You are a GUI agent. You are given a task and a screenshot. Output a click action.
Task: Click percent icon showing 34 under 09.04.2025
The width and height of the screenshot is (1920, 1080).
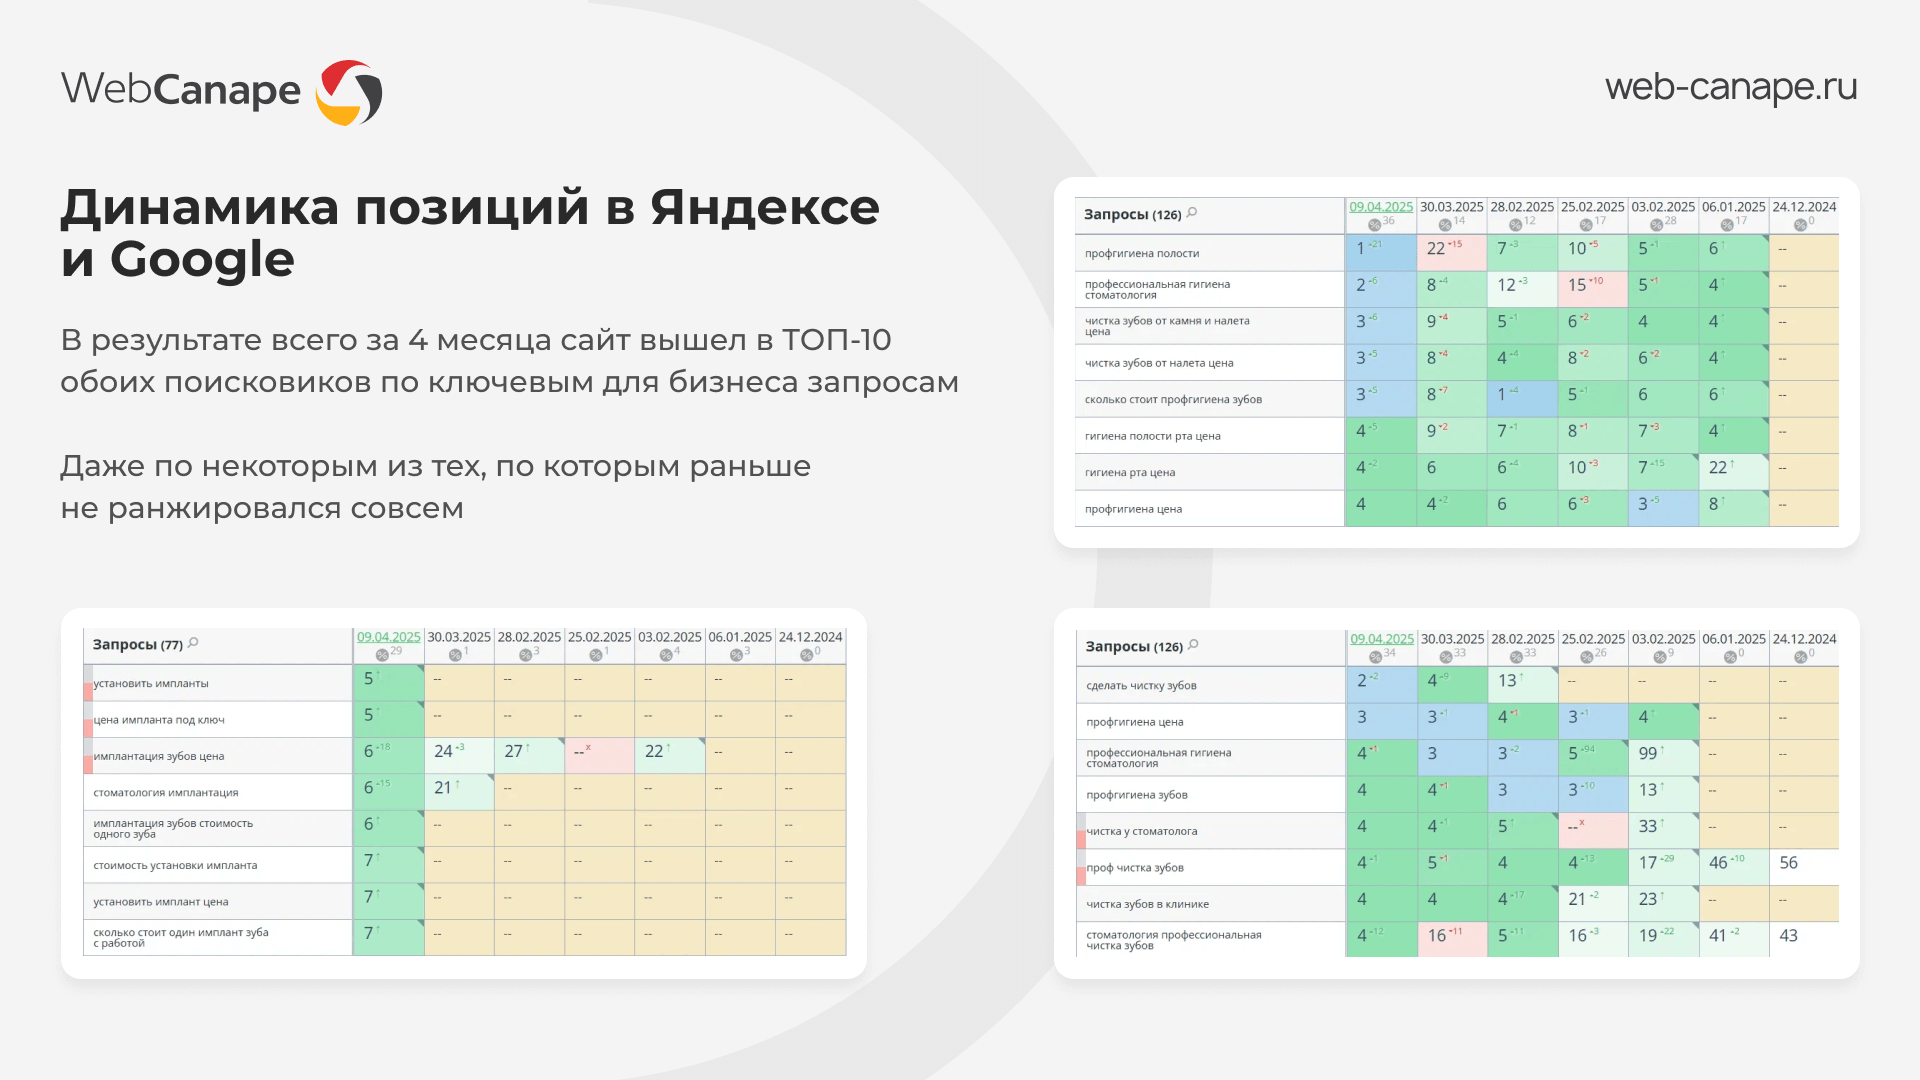point(1376,656)
